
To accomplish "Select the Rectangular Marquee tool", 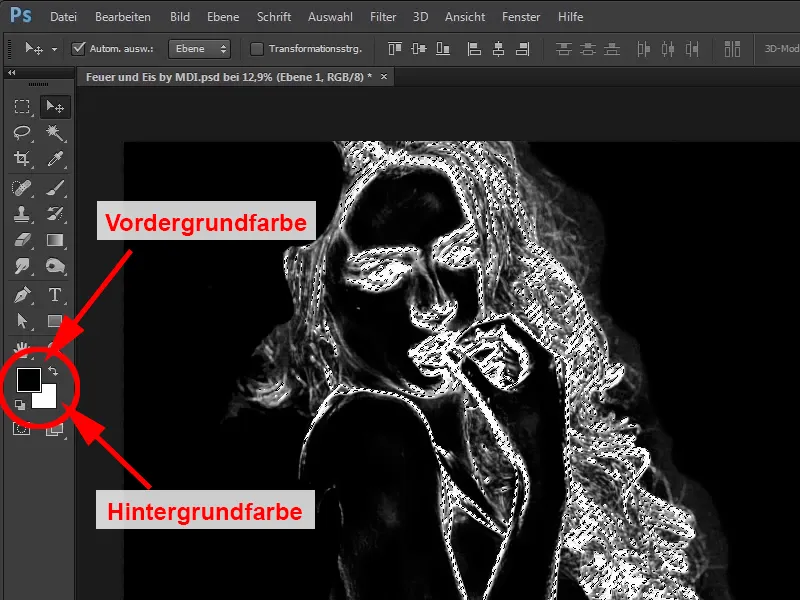I will [21, 107].
